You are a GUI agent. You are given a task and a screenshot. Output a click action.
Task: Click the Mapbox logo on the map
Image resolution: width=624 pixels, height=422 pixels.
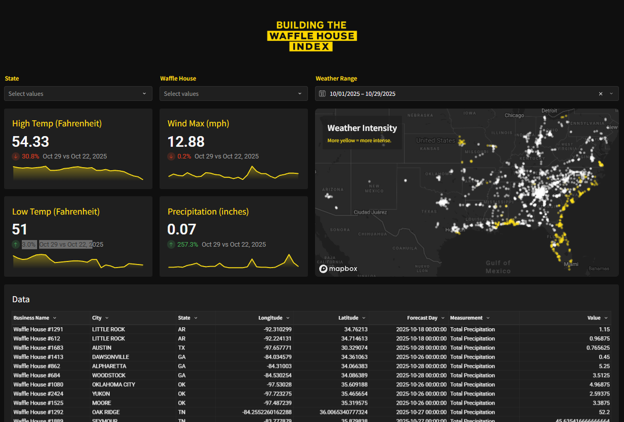[338, 268]
